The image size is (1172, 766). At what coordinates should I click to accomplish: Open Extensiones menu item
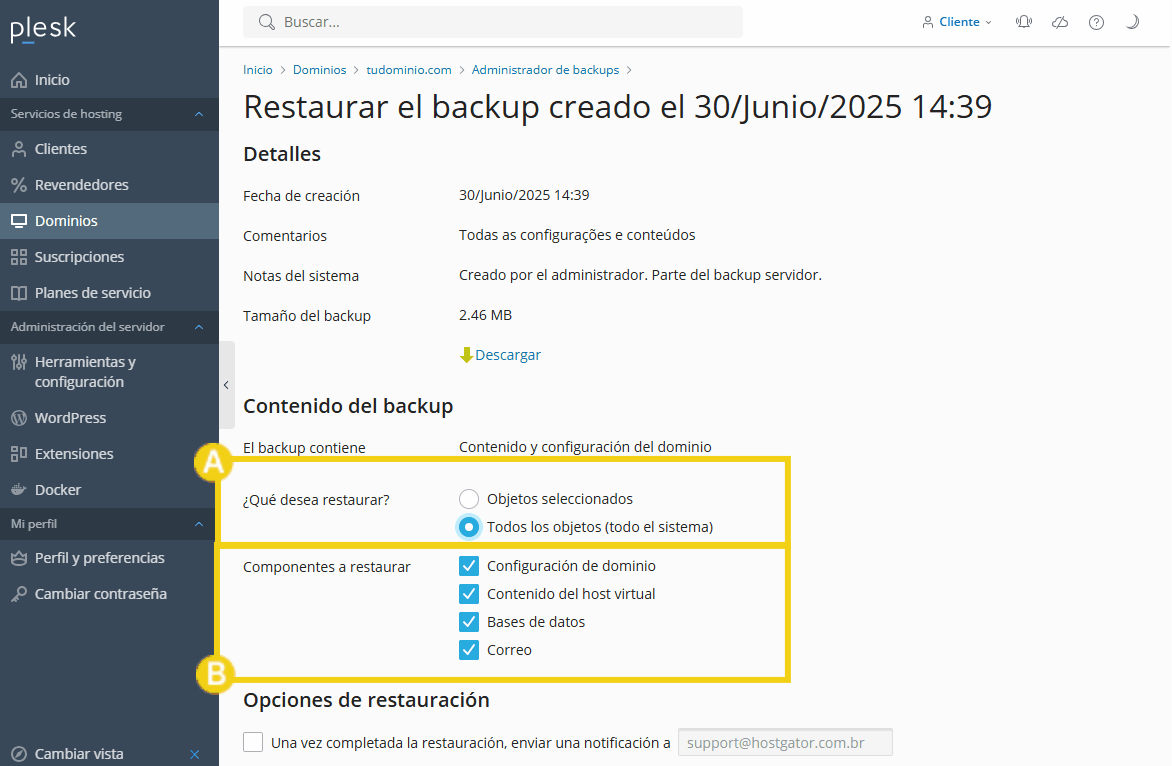(109, 454)
